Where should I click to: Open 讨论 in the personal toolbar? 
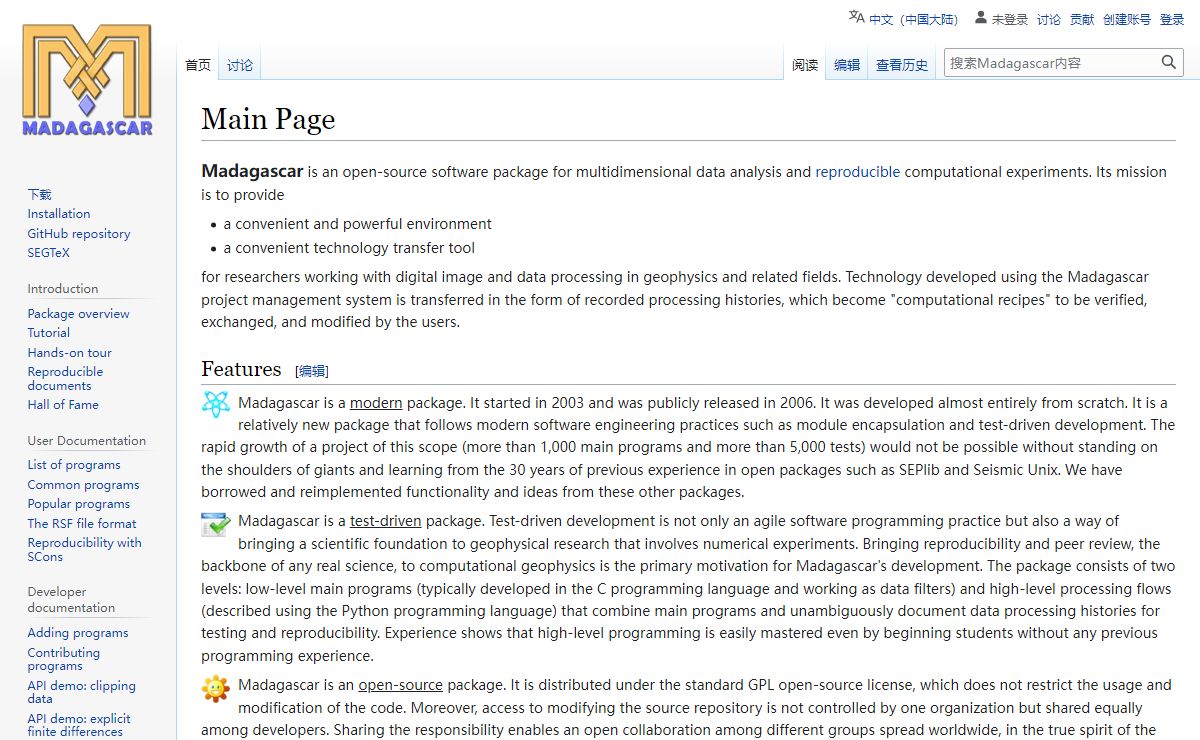tap(1049, 19)
